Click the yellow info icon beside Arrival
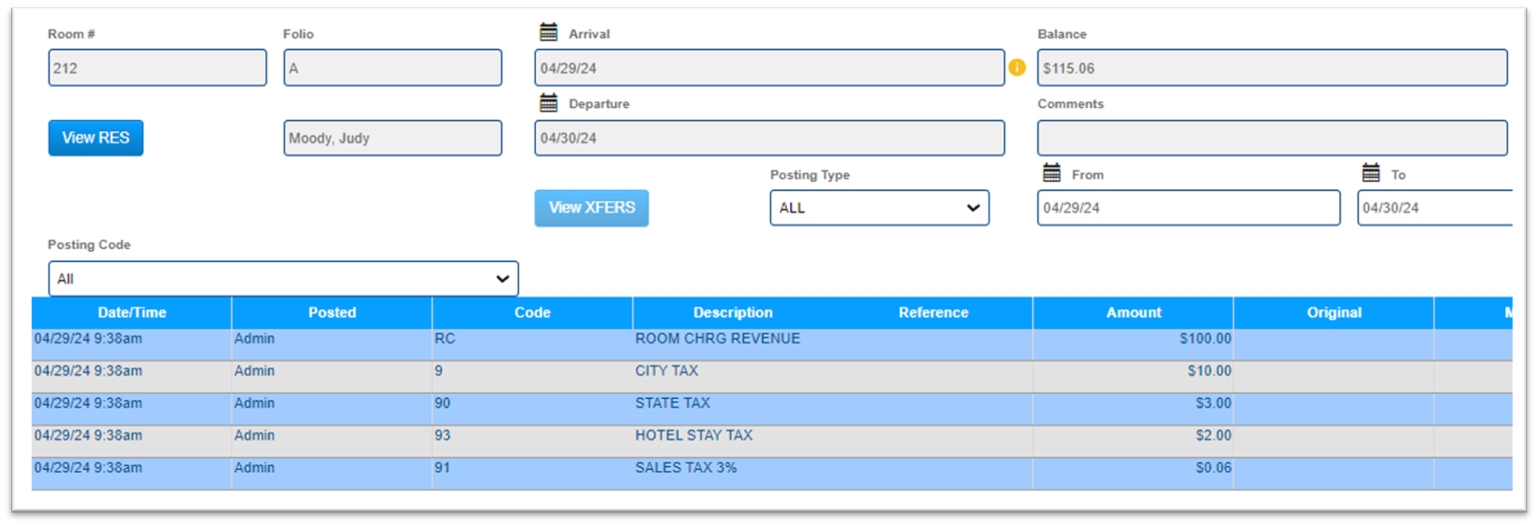 click(x=1017, y=68)
